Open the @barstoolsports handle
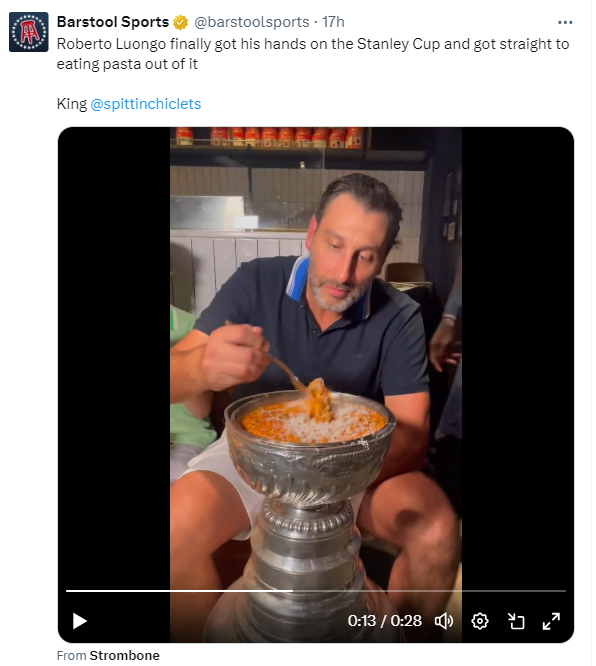Screen dimensions: 596x666 click(x=251, y=22)
